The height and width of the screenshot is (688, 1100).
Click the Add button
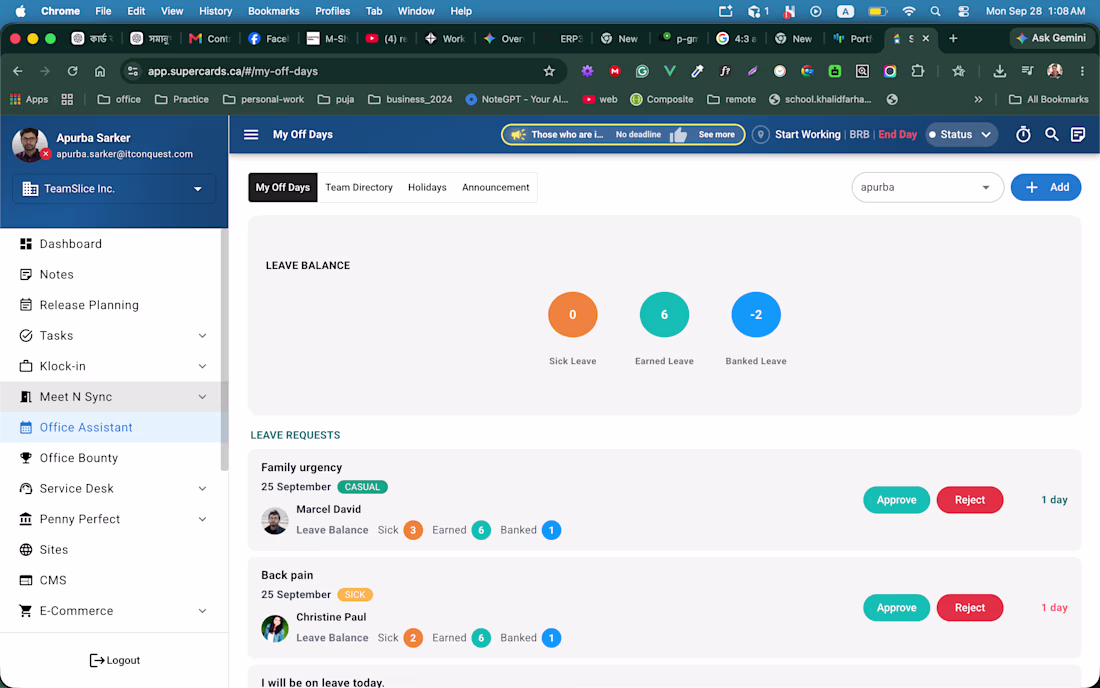pyautogui.click(x=1045, y=187)
